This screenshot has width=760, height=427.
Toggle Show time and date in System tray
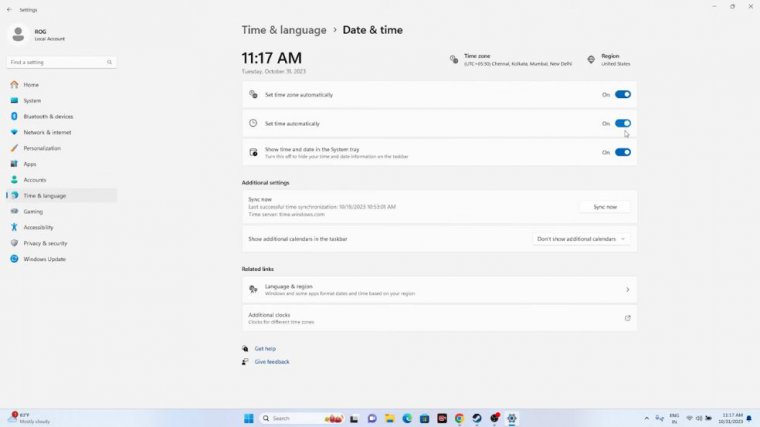622,153
